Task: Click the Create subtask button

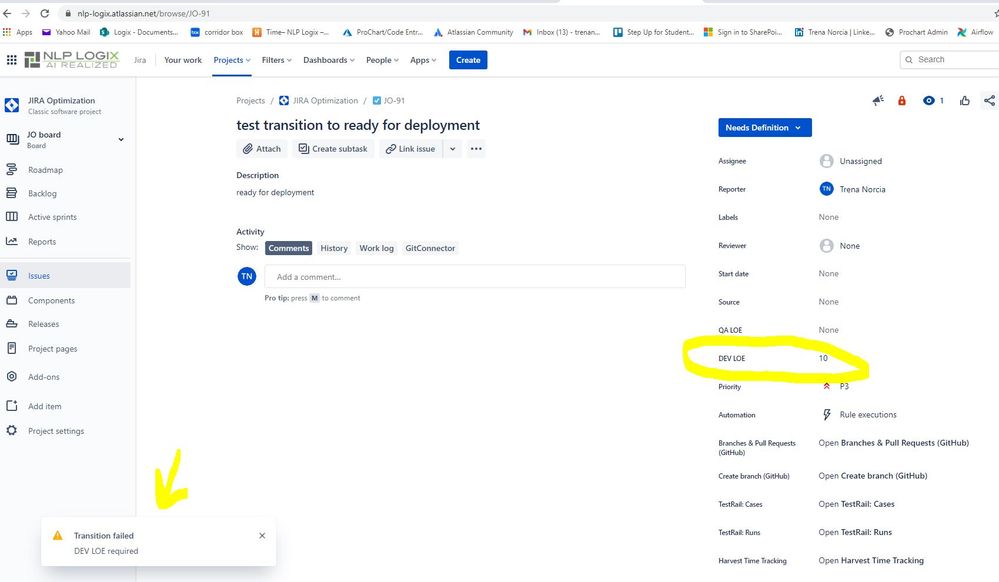Action: [333, 149]
